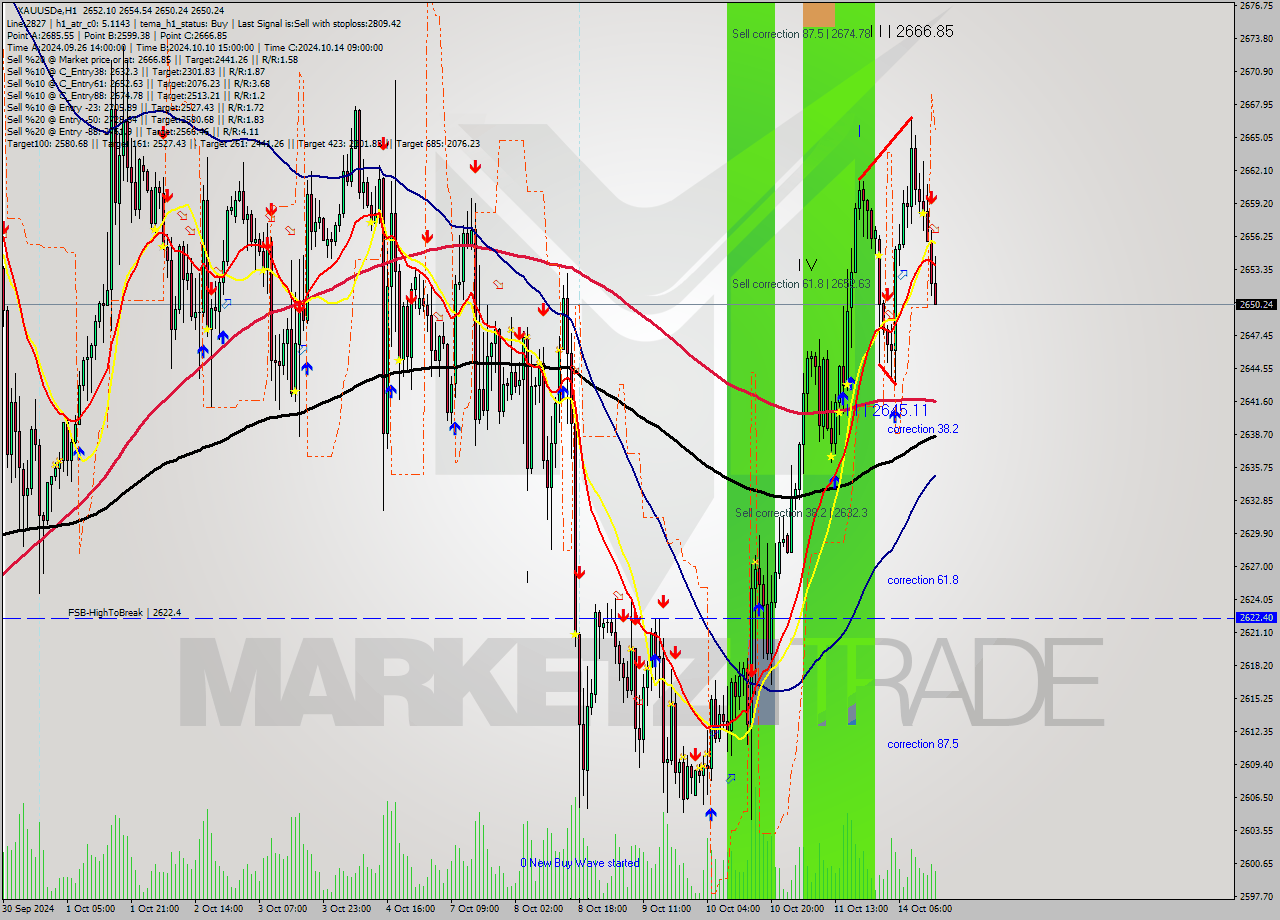Click the blue 2622.40 price level tag

[x=1256, y=618]
